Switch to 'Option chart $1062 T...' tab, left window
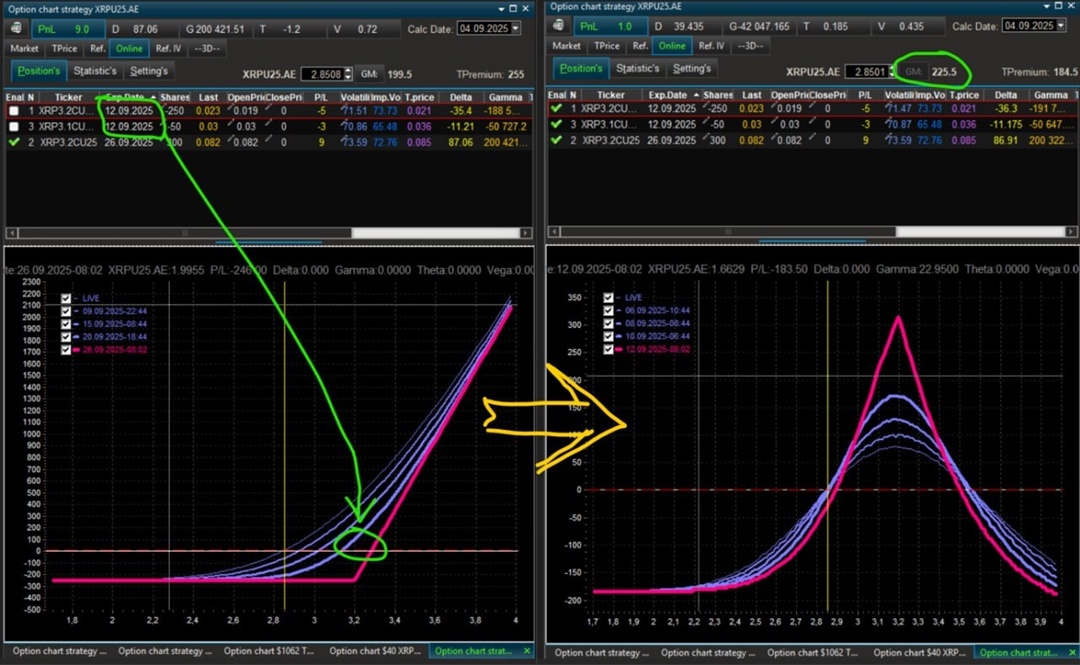1080x665 pixels. pyautogui.click(x=269, y=651)
